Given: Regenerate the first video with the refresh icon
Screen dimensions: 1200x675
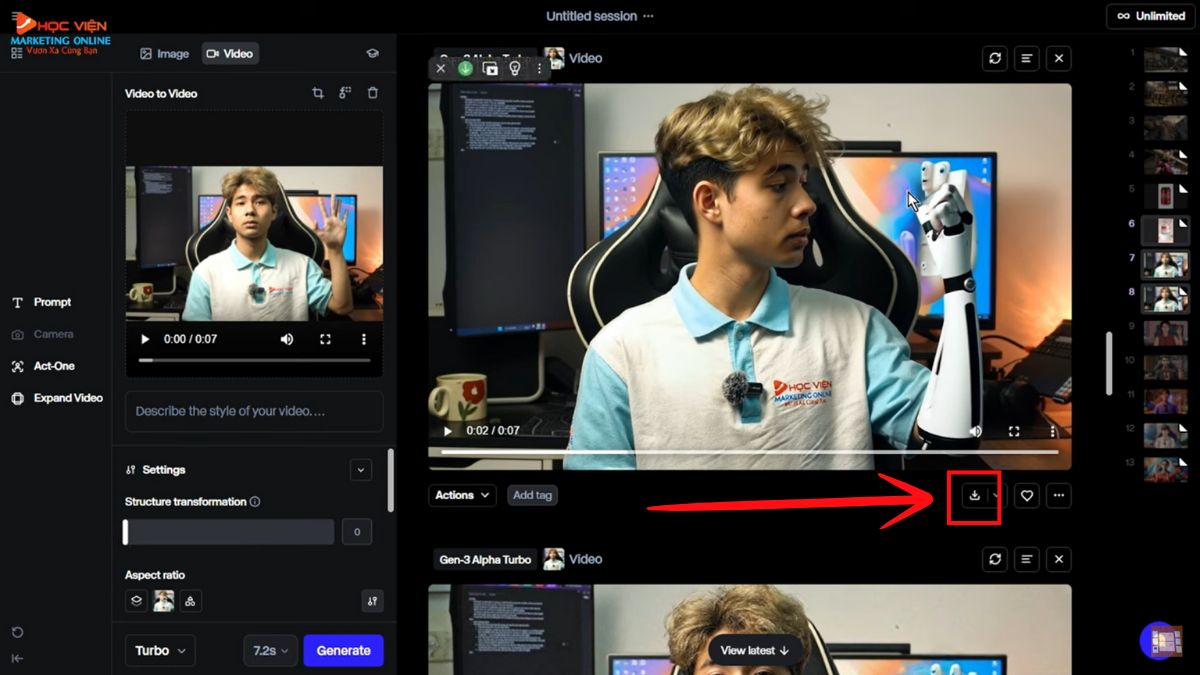Looking at the screenshot, I should click(x=995, y=58).
